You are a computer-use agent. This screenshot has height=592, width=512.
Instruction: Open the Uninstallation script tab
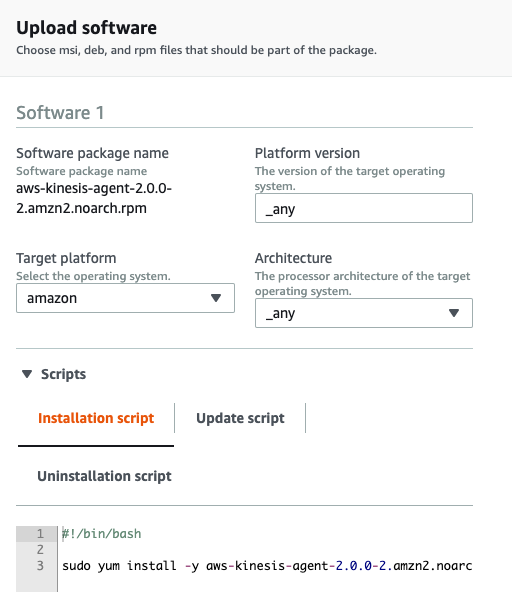[x=104, y=476]
